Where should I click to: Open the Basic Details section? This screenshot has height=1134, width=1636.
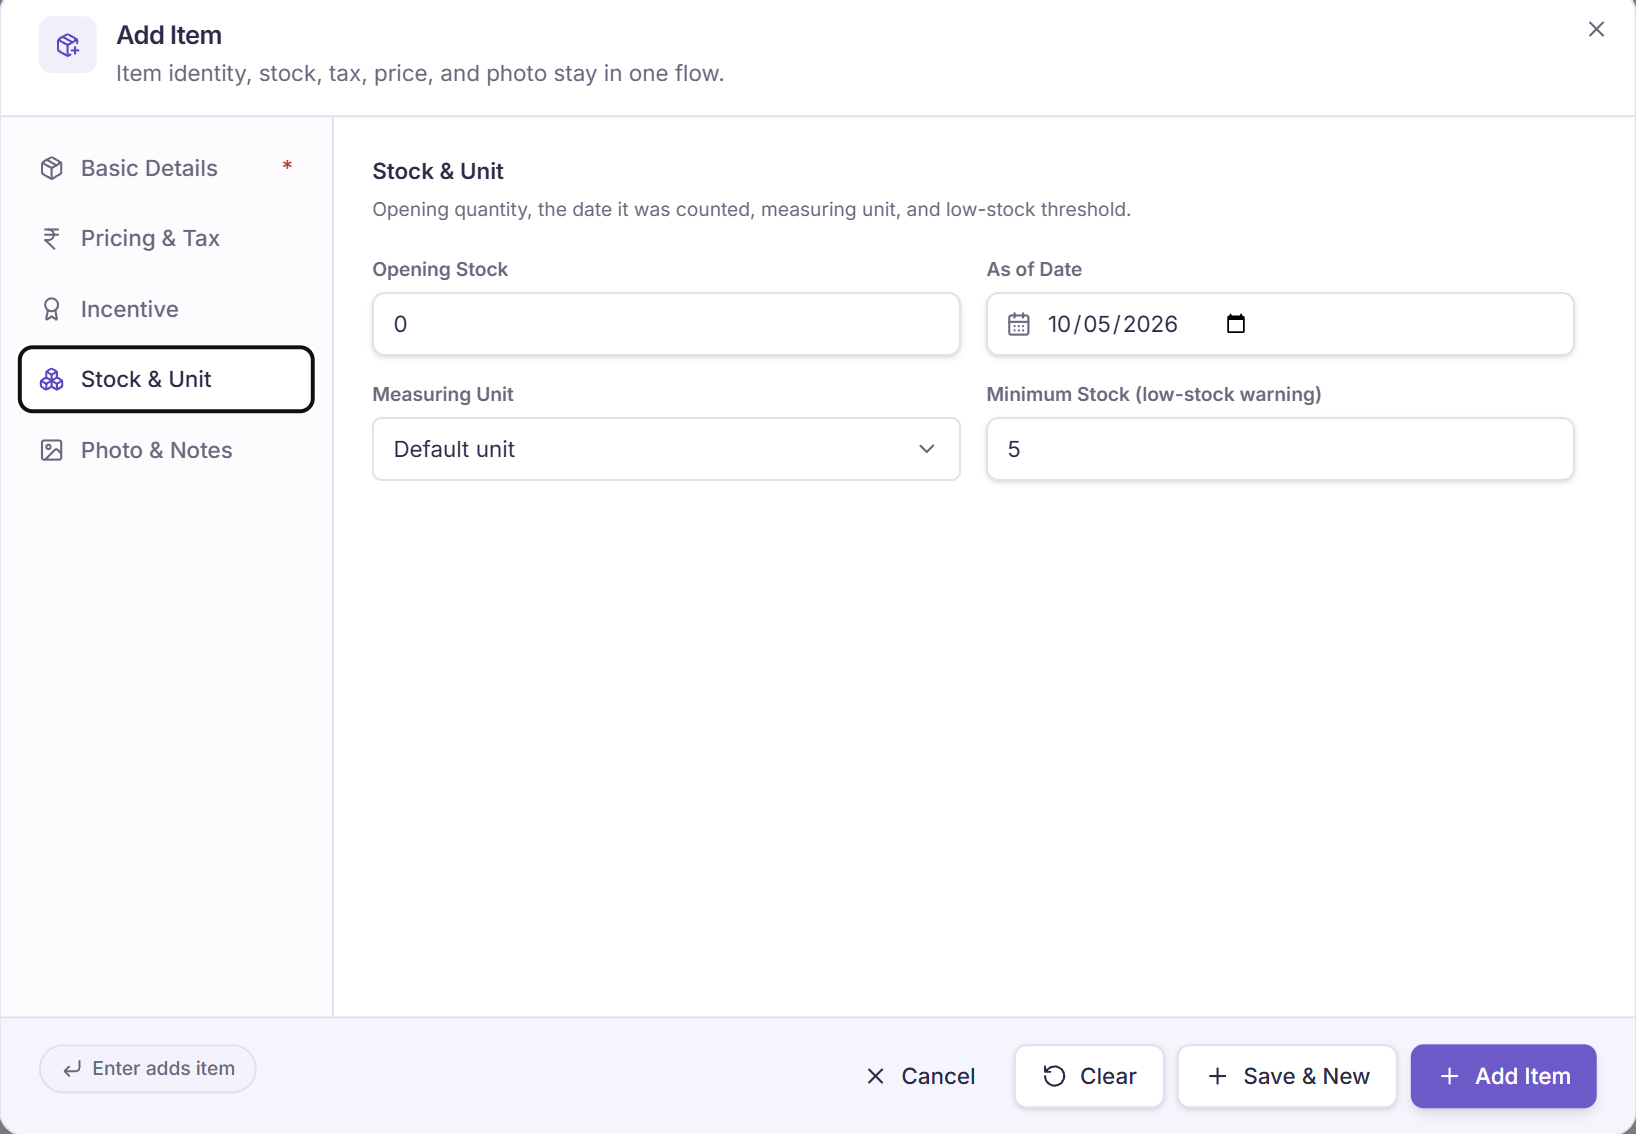pos(166,168)
